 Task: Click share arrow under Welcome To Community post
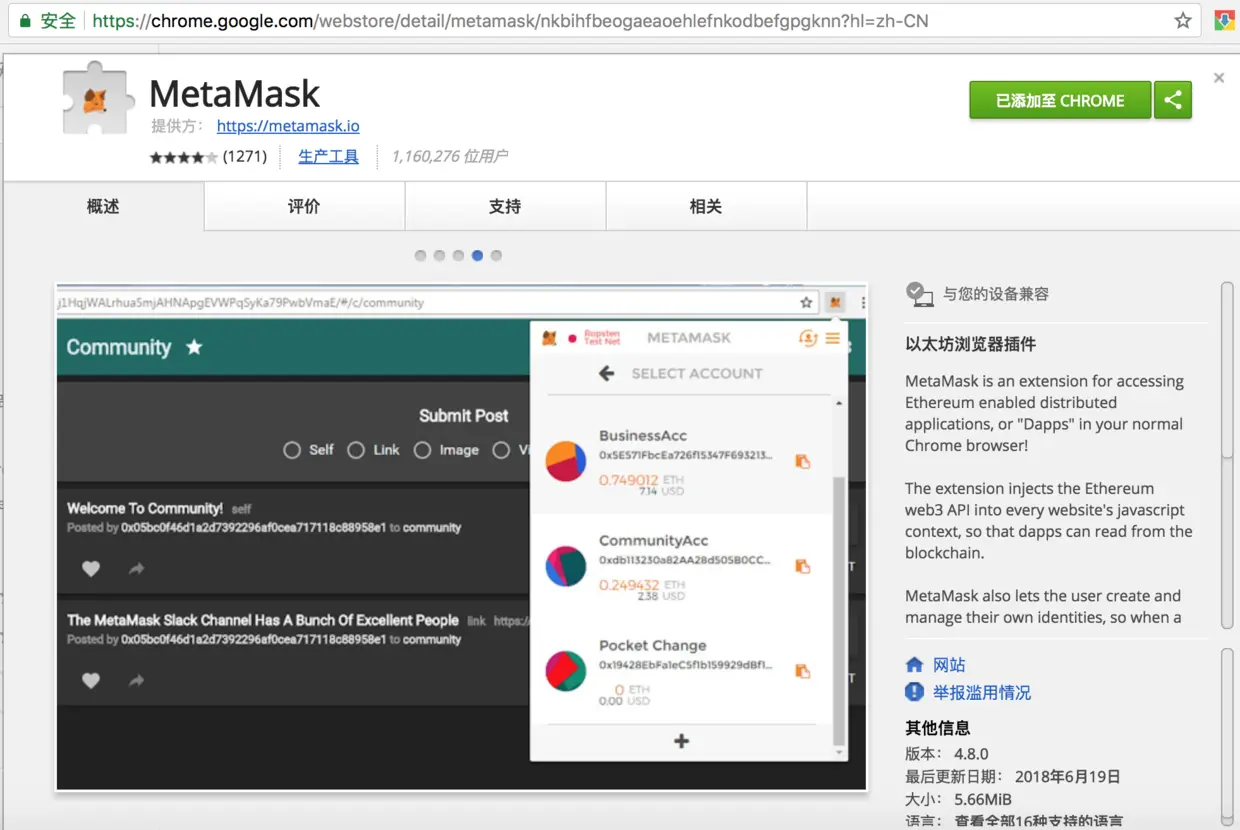137,568
